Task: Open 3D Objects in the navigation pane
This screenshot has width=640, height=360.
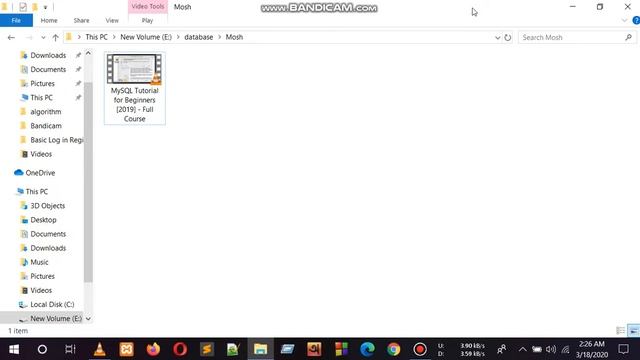Action: (47, 206)
